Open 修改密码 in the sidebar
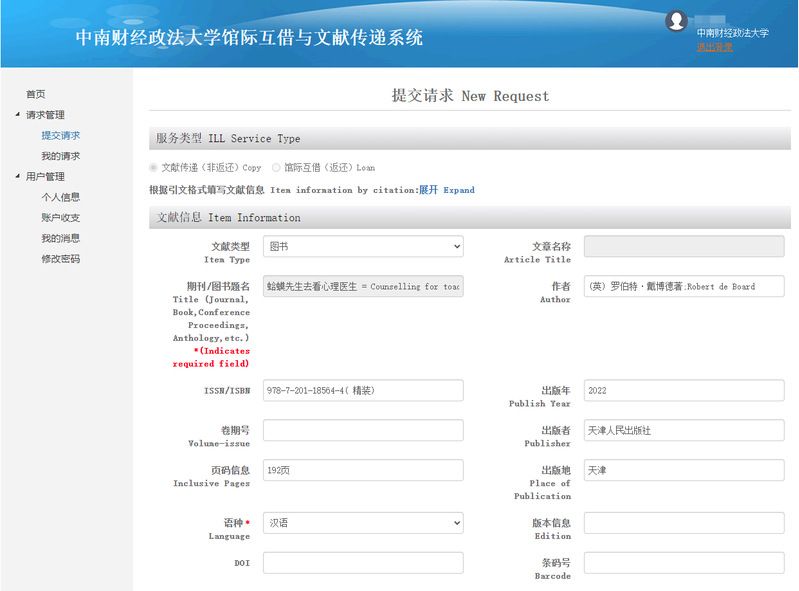 tap(60, 259)
